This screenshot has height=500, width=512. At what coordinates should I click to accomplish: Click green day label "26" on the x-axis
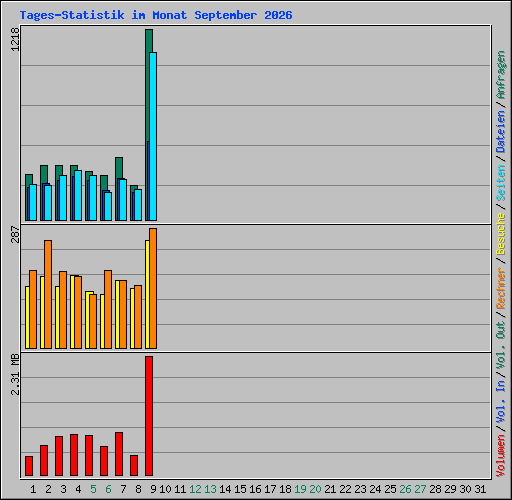coord(405,489)
